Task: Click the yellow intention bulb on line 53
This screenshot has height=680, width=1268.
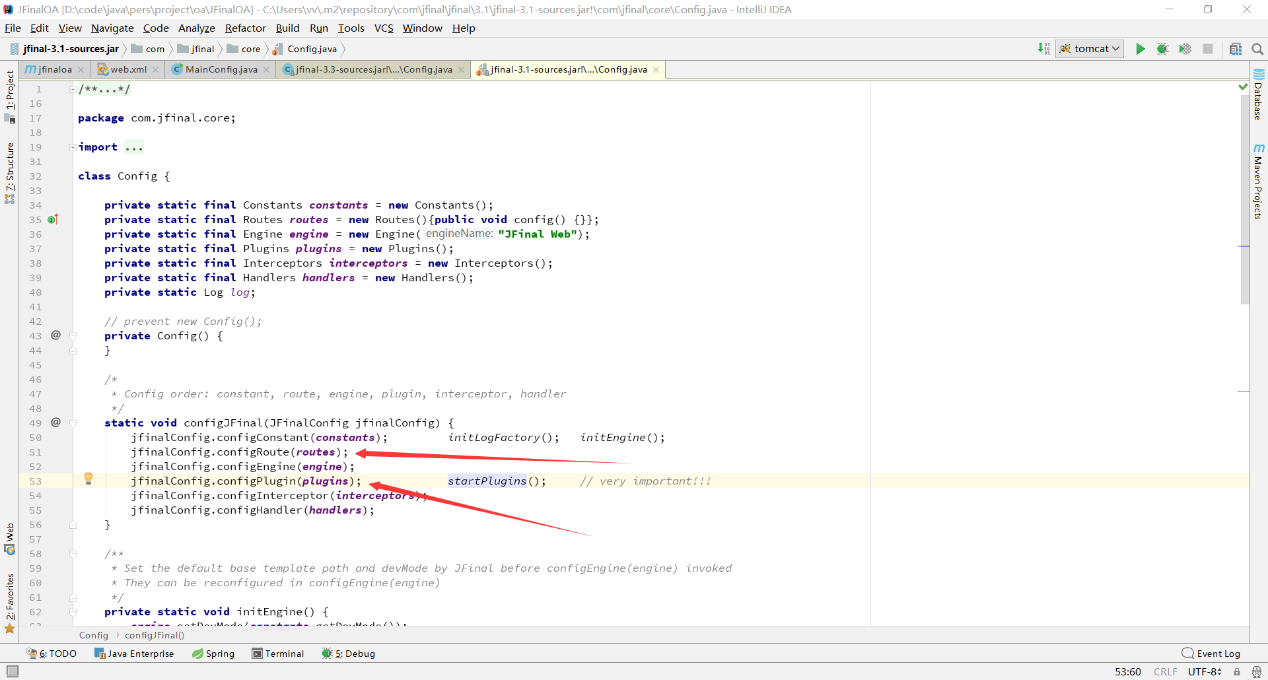Action: [88, 479]
